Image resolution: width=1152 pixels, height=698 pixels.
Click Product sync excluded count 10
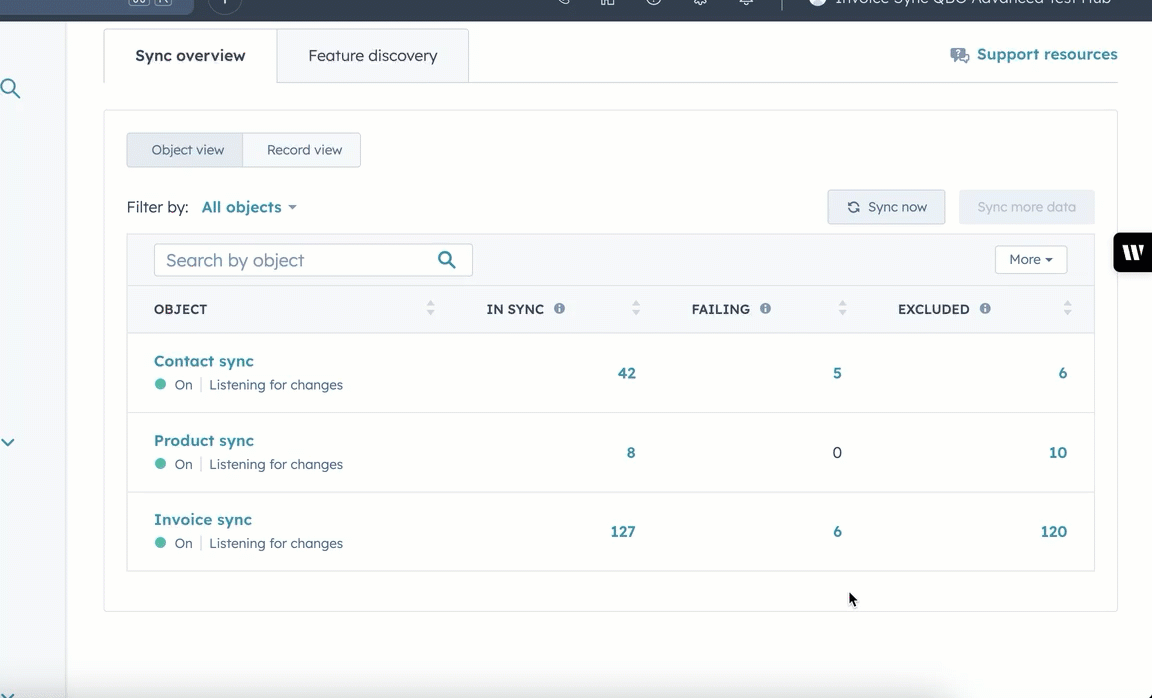(1058, 453)
